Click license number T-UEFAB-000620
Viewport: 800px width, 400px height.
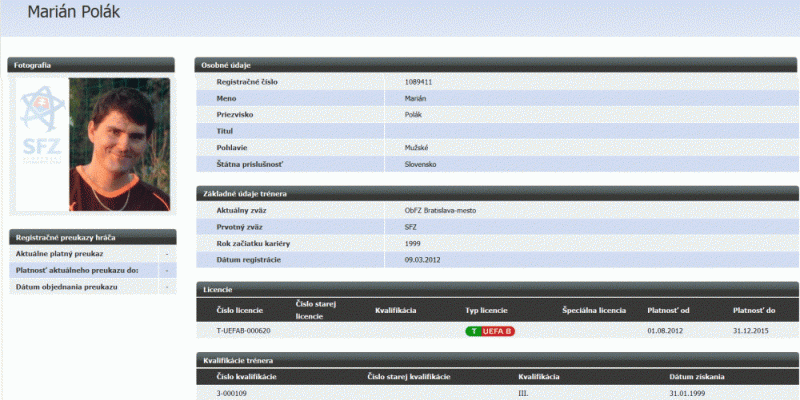coord(243,331)
